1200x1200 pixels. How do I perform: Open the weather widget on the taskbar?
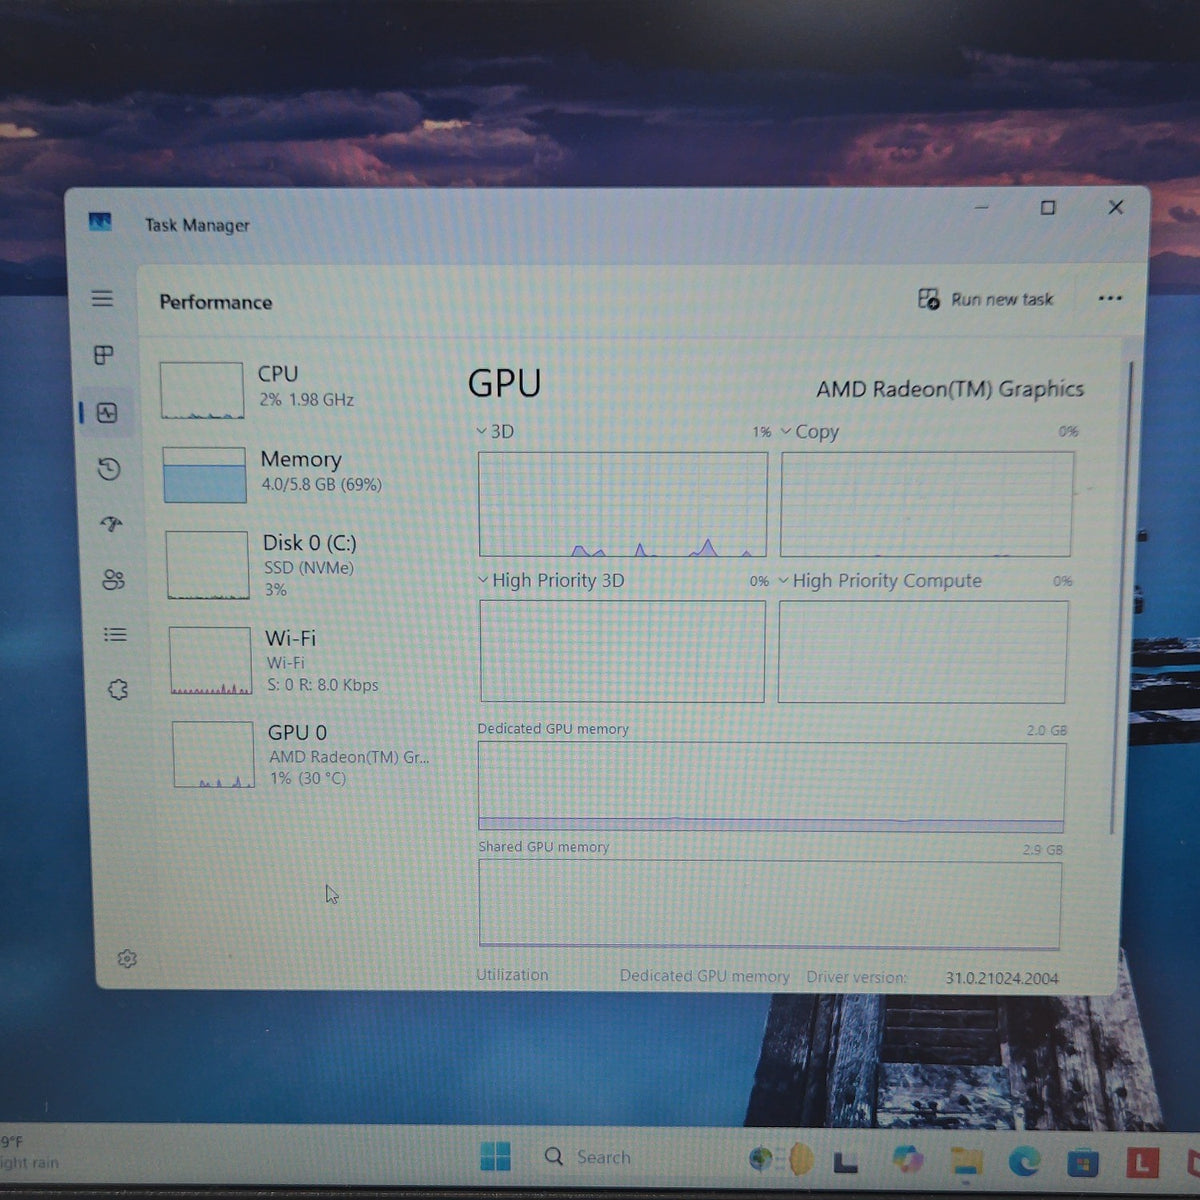click(30, 1152)
